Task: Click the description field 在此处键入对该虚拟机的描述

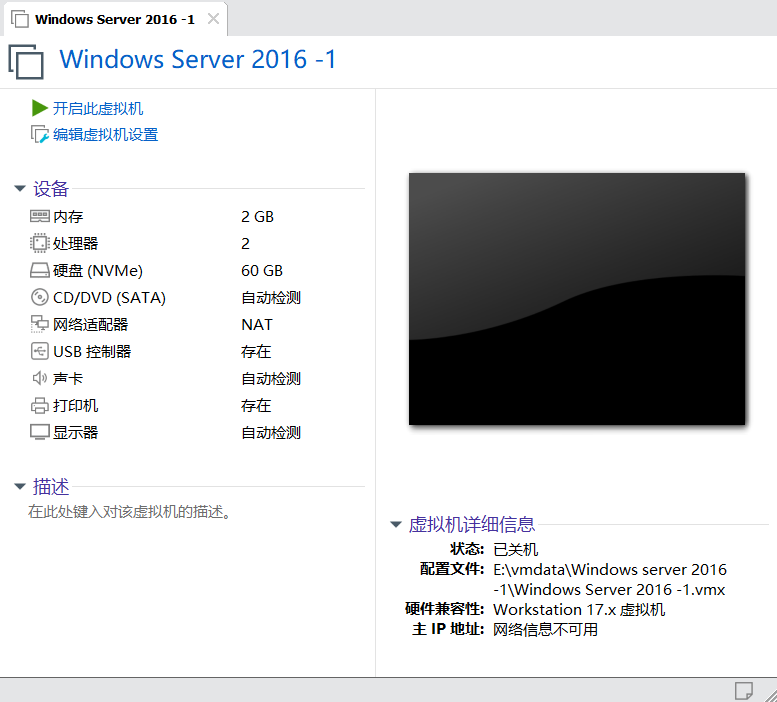Action: tap(130, 512)
